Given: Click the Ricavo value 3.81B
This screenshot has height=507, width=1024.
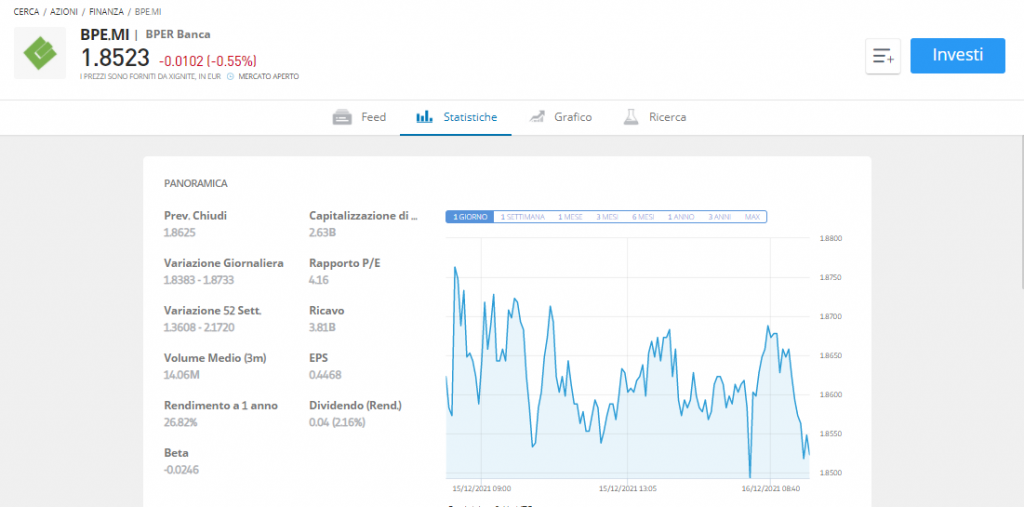Looking at the screenshot, I should [x=322, y=327].
